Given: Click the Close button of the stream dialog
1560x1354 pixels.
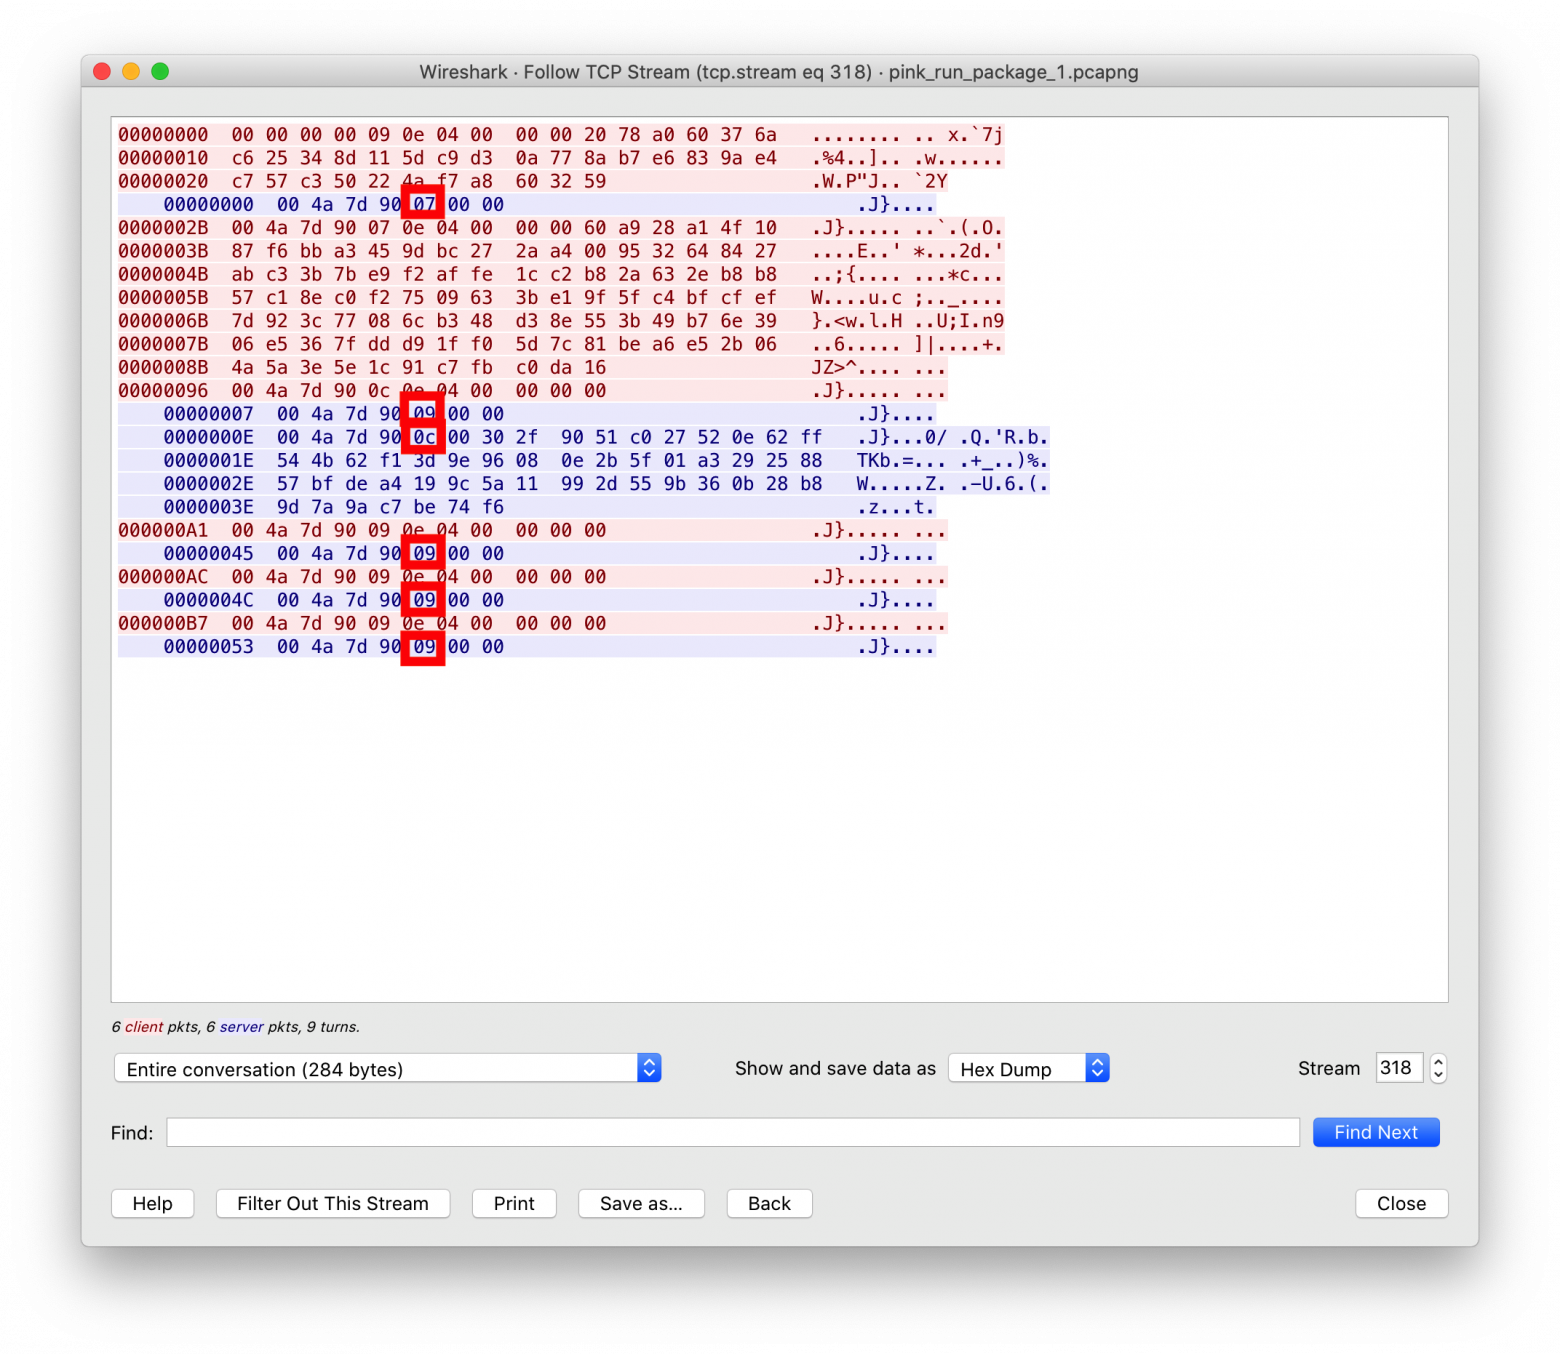Looking at the screenshot, I should [1401, 1203].
